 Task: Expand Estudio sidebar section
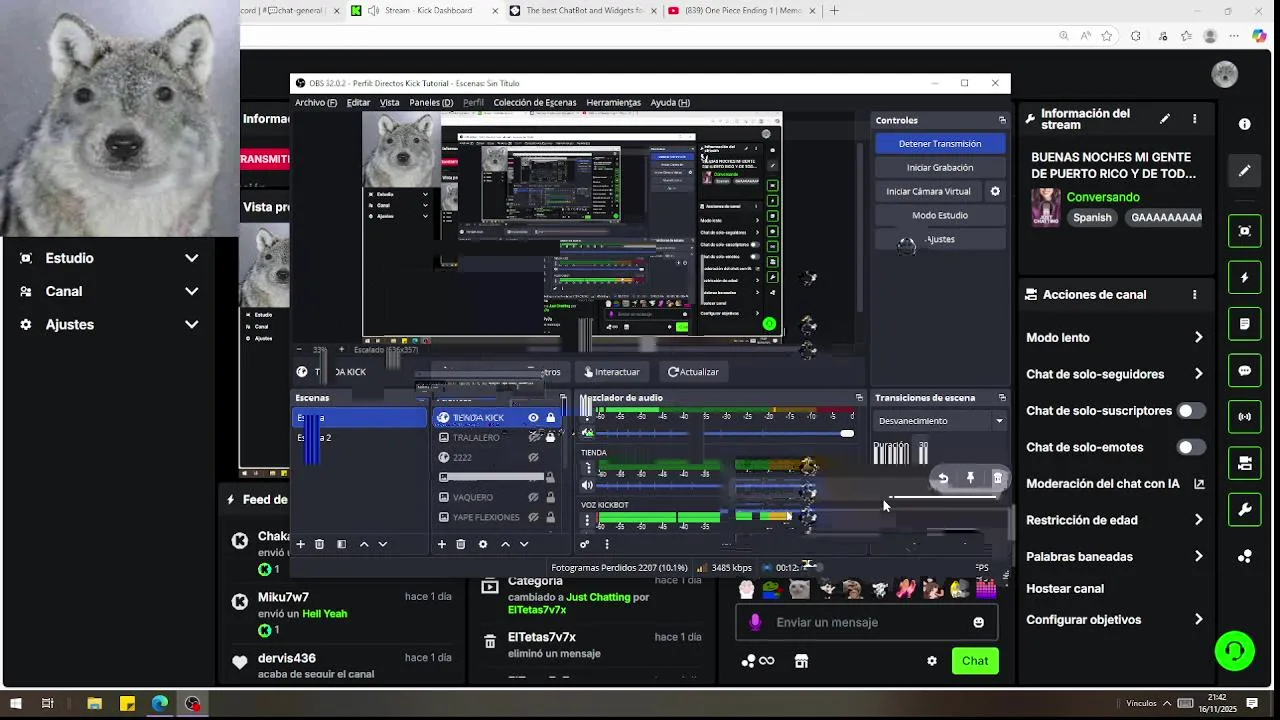point(110,258)
